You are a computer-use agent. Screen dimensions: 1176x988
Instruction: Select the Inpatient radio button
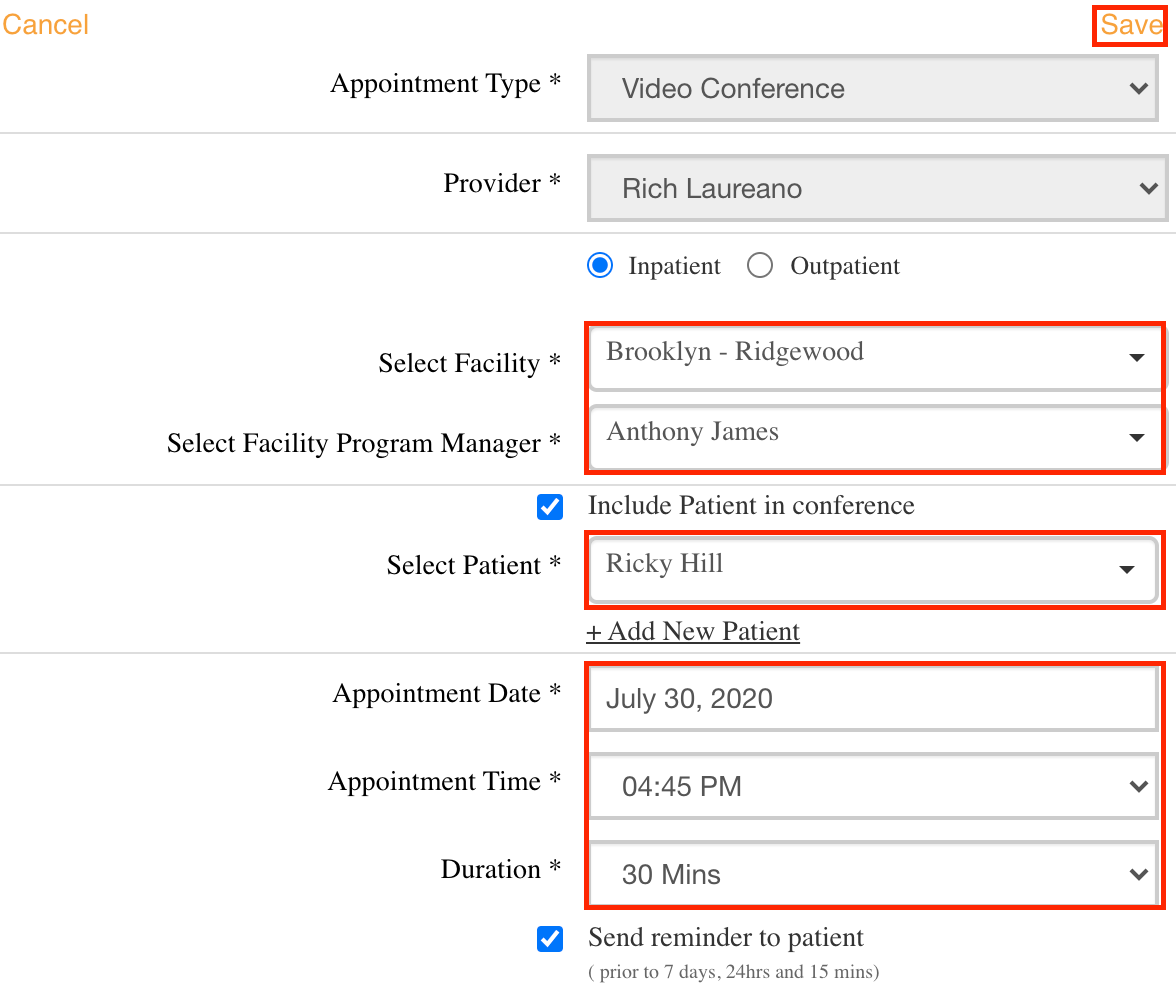tap(600, 266)
